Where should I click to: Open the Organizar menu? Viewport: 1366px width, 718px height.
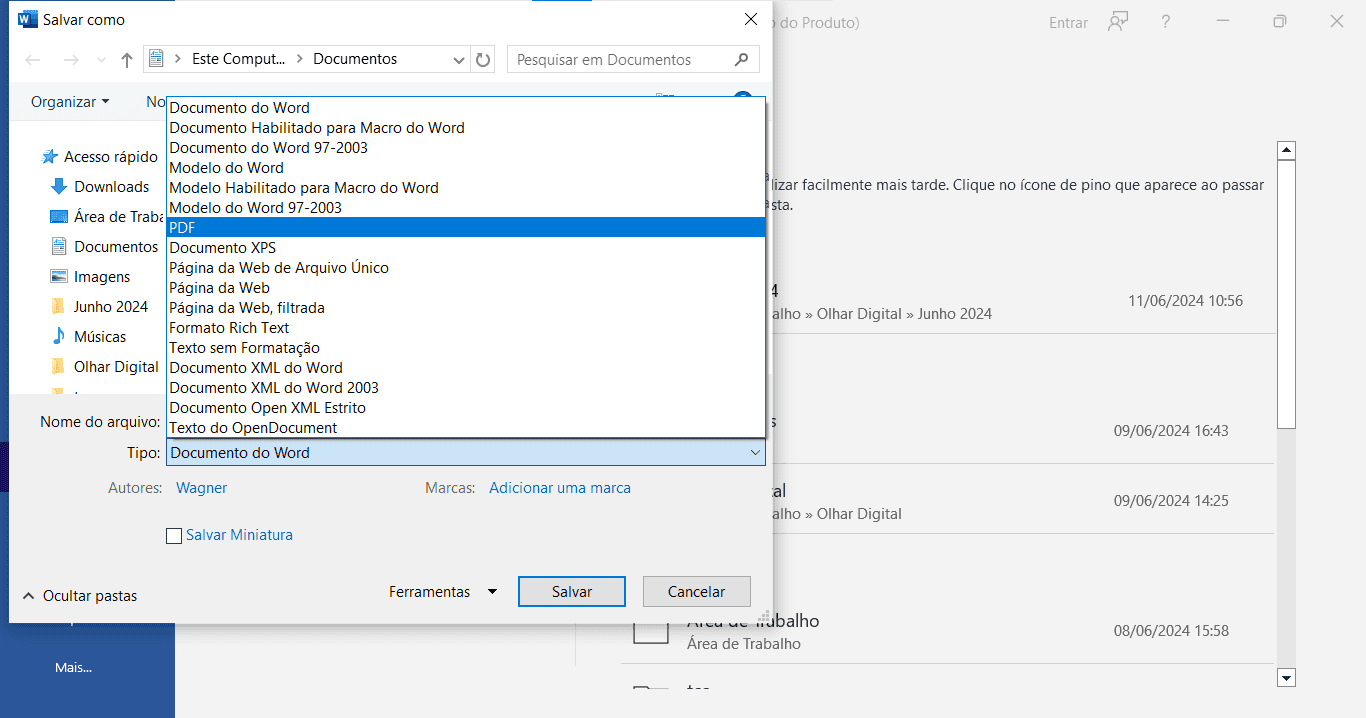click(68, 101)
